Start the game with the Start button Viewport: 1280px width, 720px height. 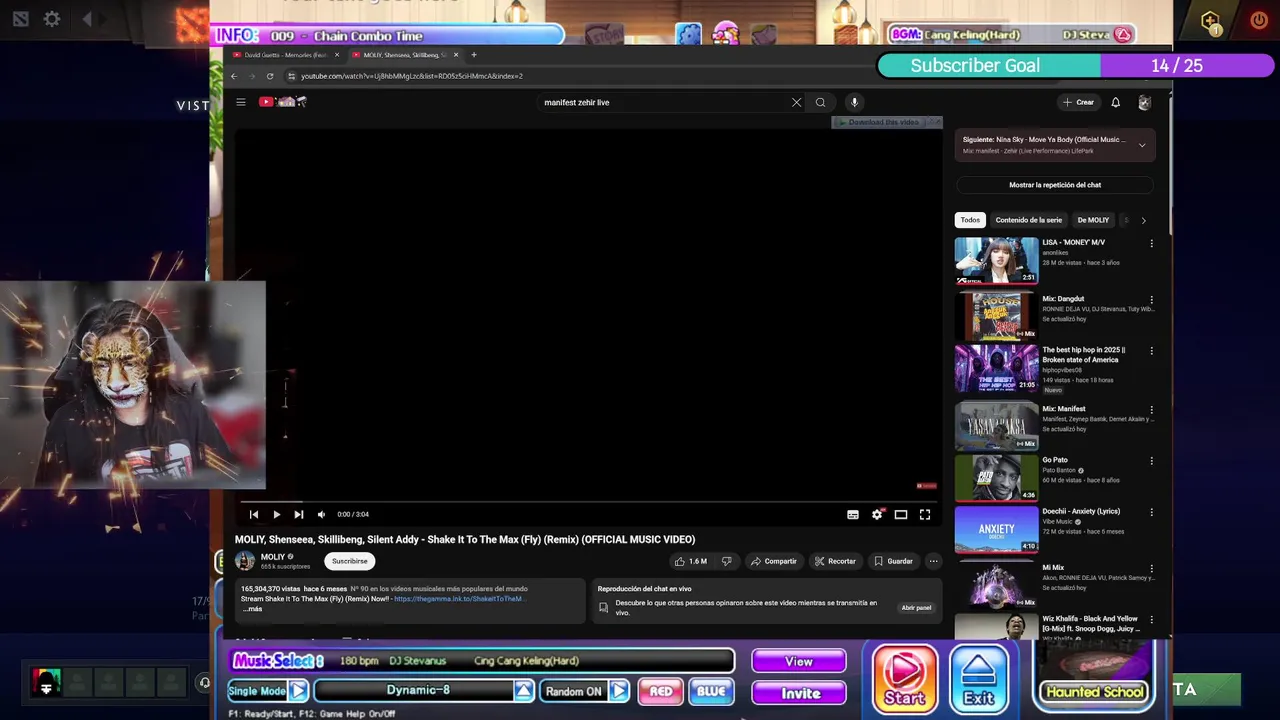tap(904, 680)
